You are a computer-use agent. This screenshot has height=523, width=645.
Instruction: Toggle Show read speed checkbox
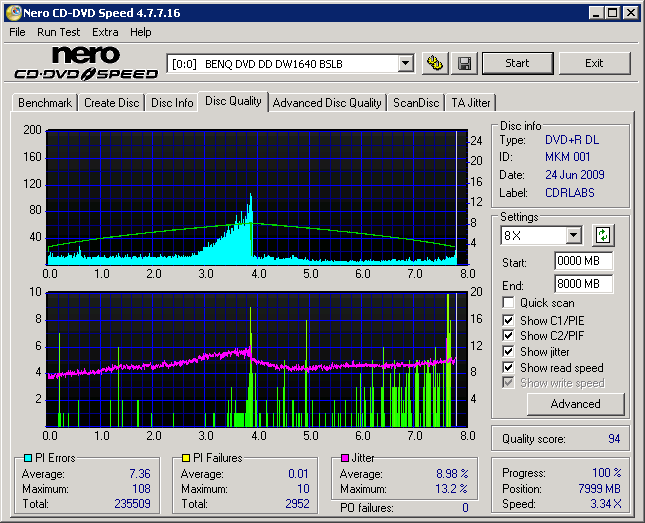click(x=510, y=368)
